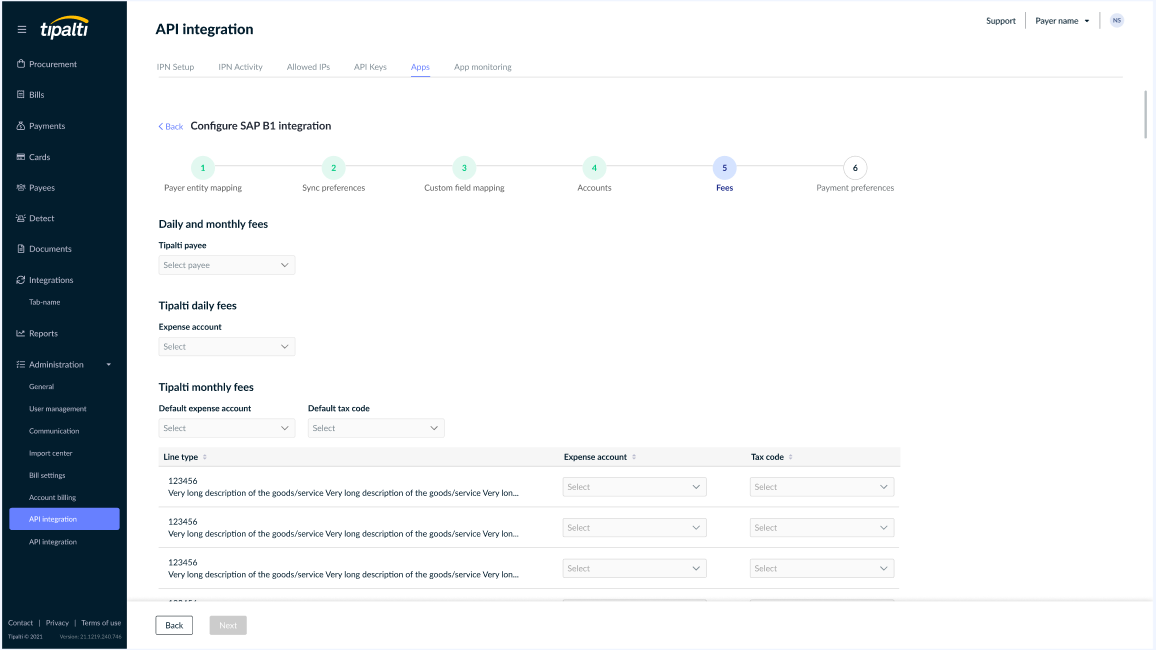Viewport: 1156px width, 650px height.
Task: Click the Back button at the bottom
Action: (174, 625)
